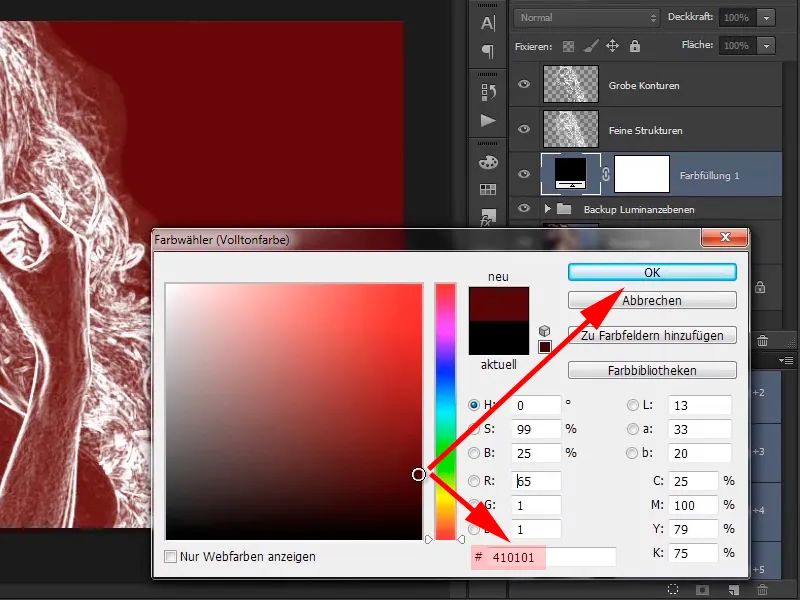The width and height of the screenshot is (800, 600).
Task: Lock transparent pixels icon
Action: tap(568, 46)
